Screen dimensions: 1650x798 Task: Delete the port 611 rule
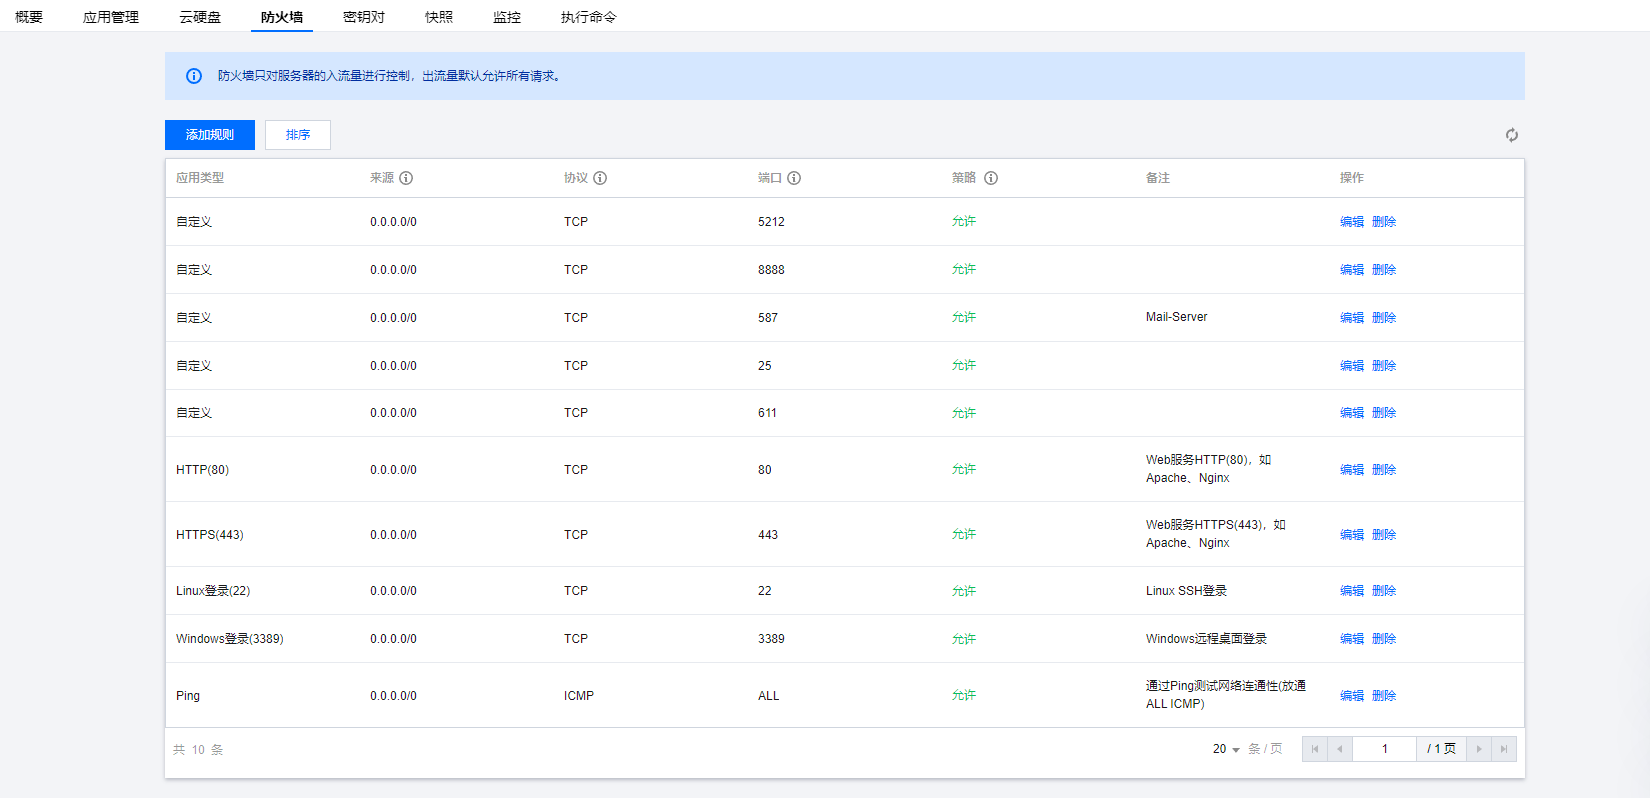(x=1384, y=413)
